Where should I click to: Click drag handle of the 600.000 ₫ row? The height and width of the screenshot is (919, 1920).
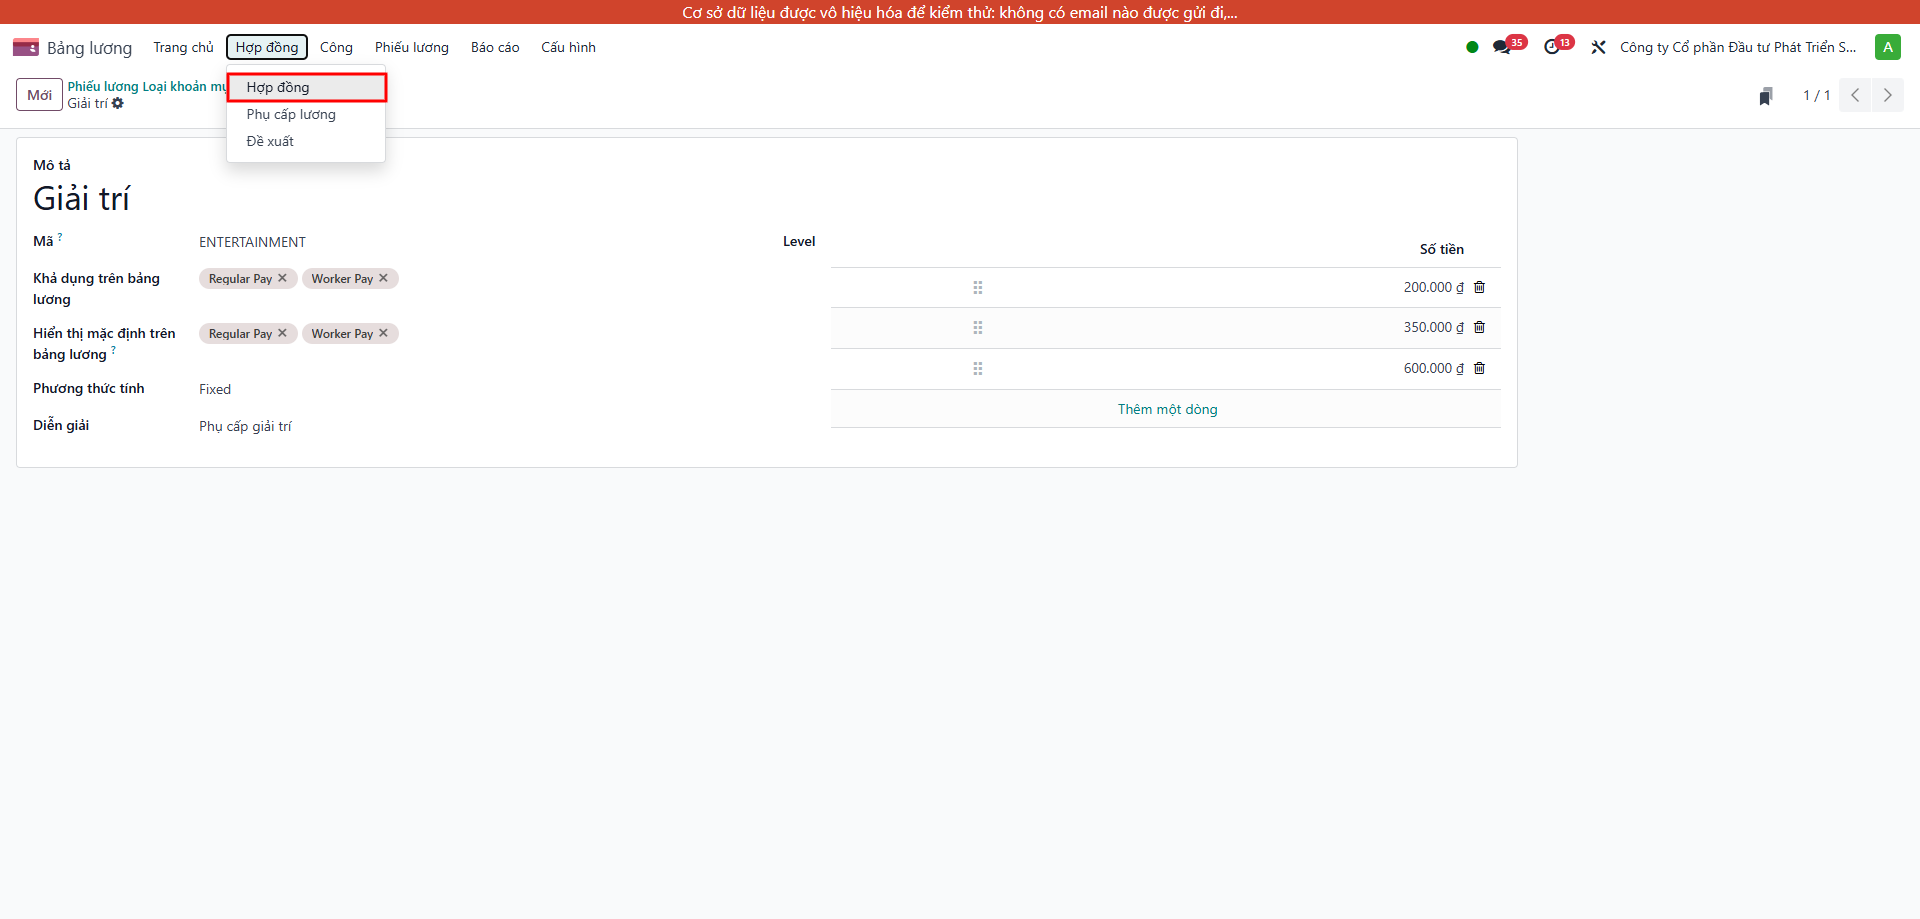pos(978,368)
